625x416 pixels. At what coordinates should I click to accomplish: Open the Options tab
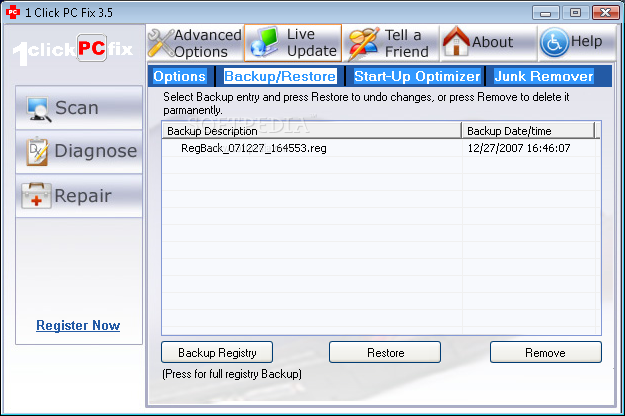[179, 76]
